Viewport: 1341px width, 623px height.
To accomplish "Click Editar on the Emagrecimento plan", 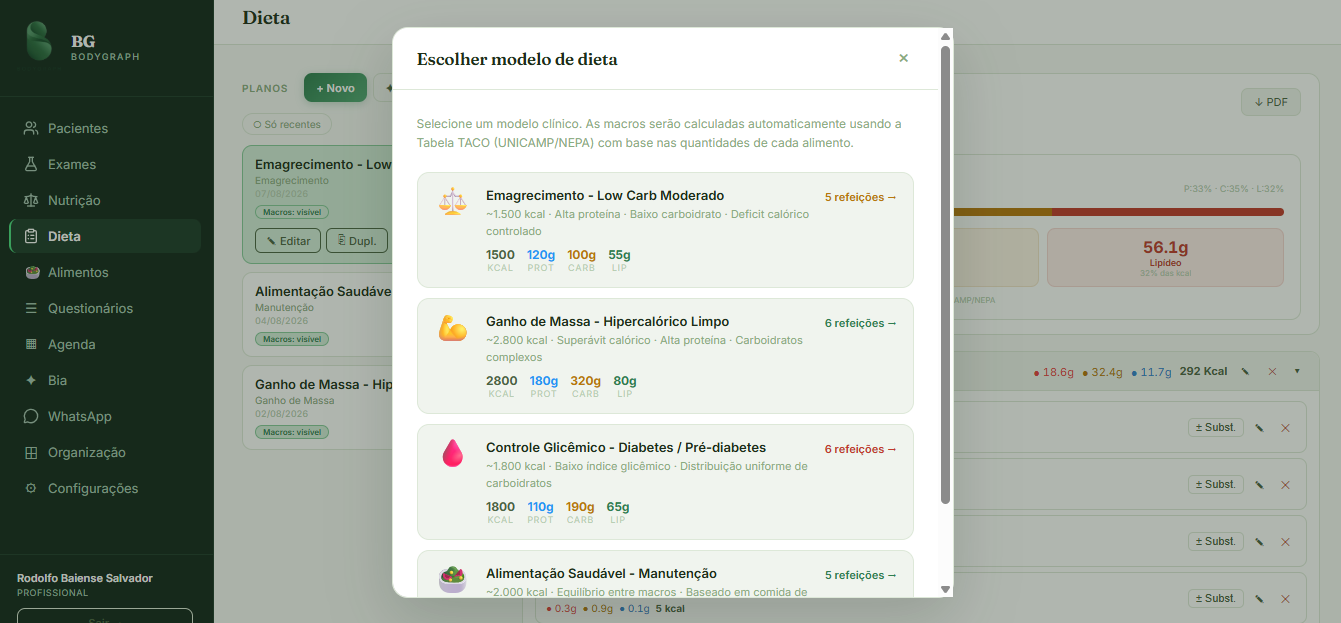I will pyautogui.click(x=288, y=241).
